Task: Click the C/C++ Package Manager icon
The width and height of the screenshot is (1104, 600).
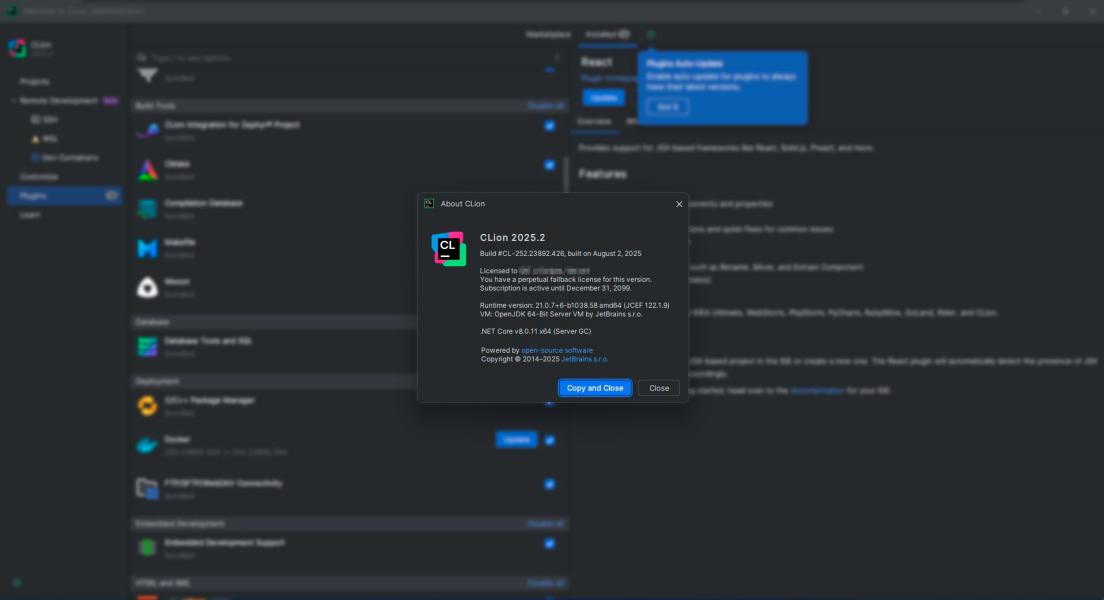Action: click(x=148, y=405)
